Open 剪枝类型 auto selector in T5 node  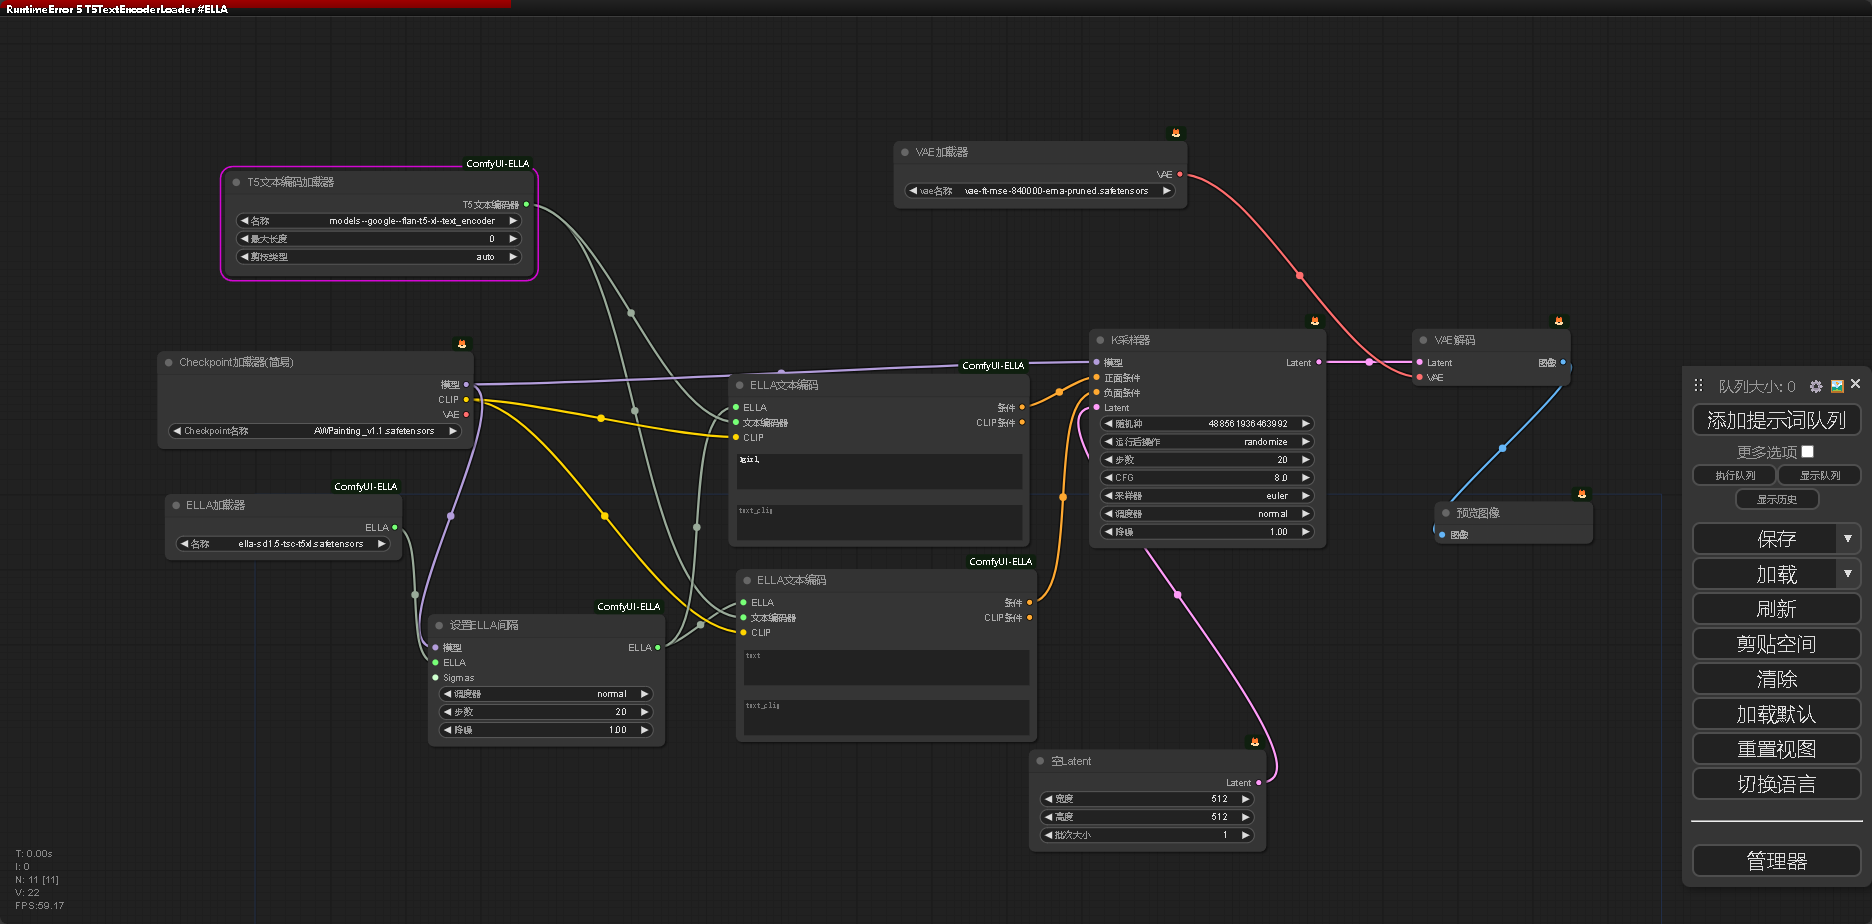[x=379, y=257]
